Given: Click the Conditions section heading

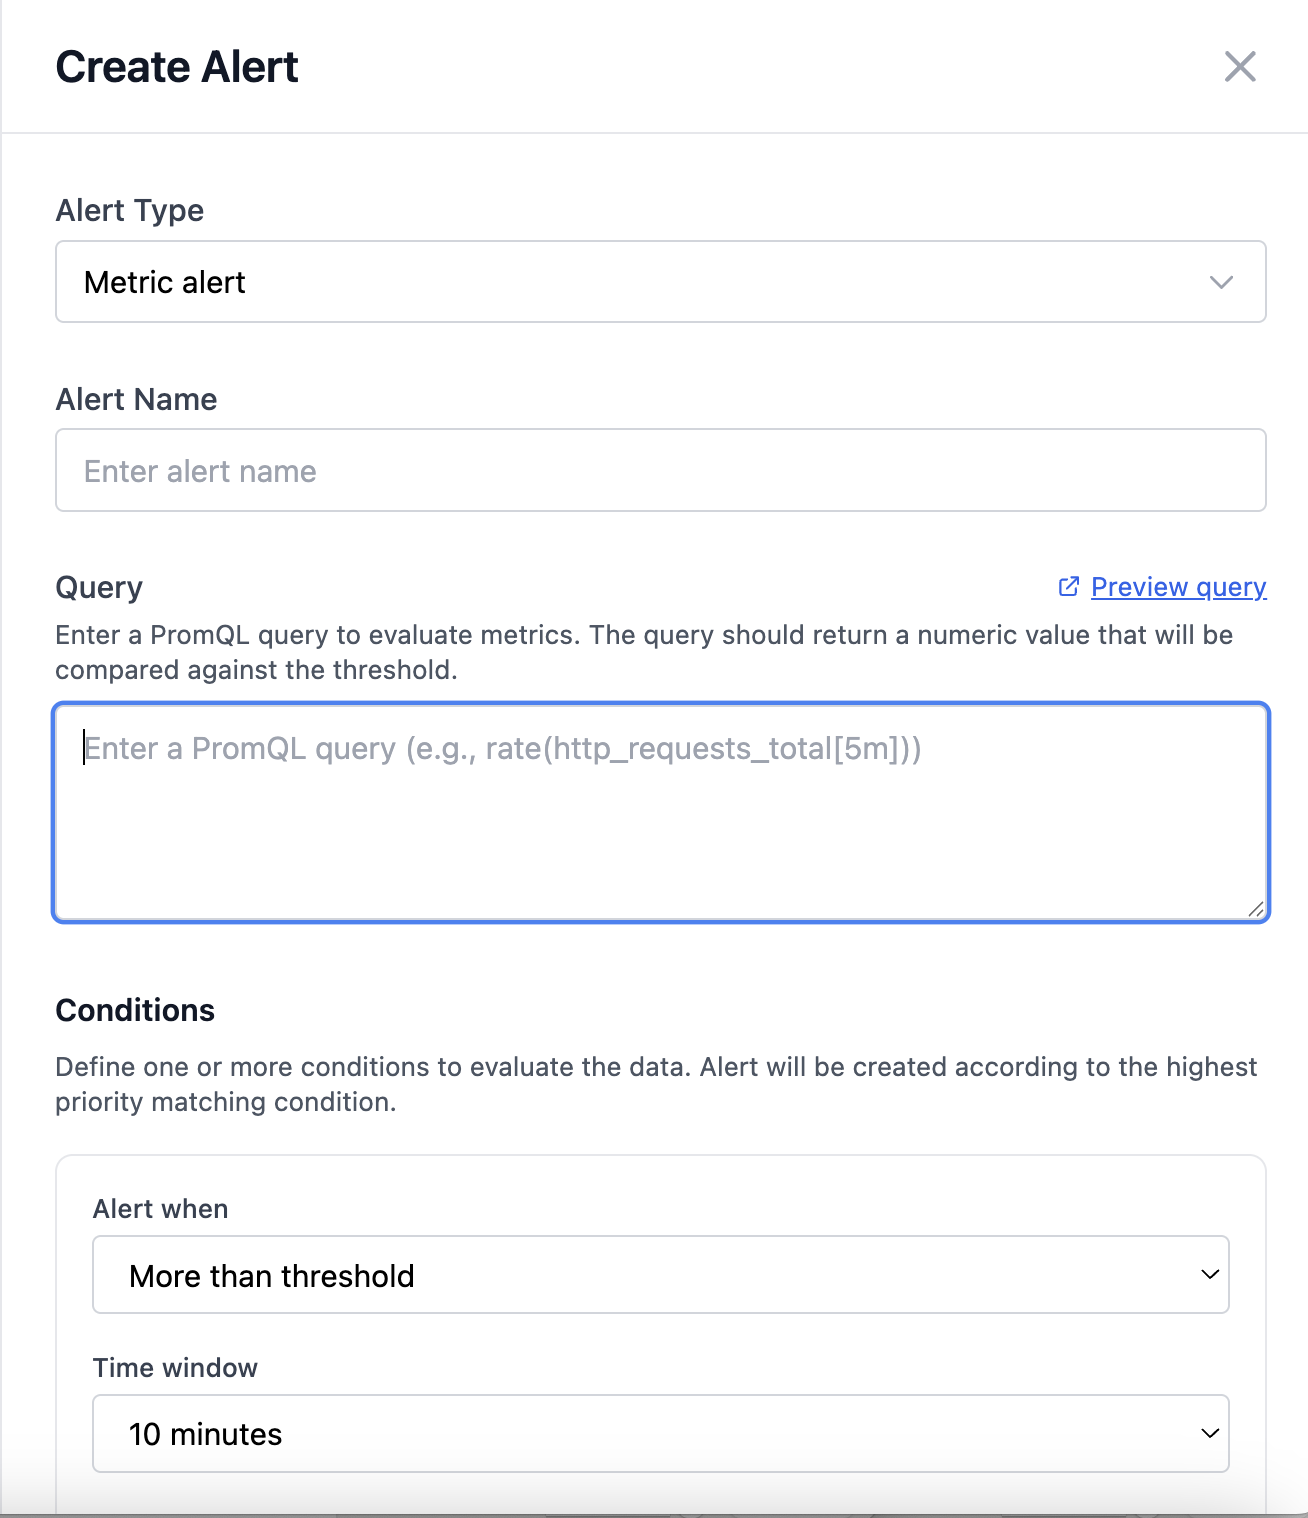Looking at the screenshot, I should point(135,1010).
